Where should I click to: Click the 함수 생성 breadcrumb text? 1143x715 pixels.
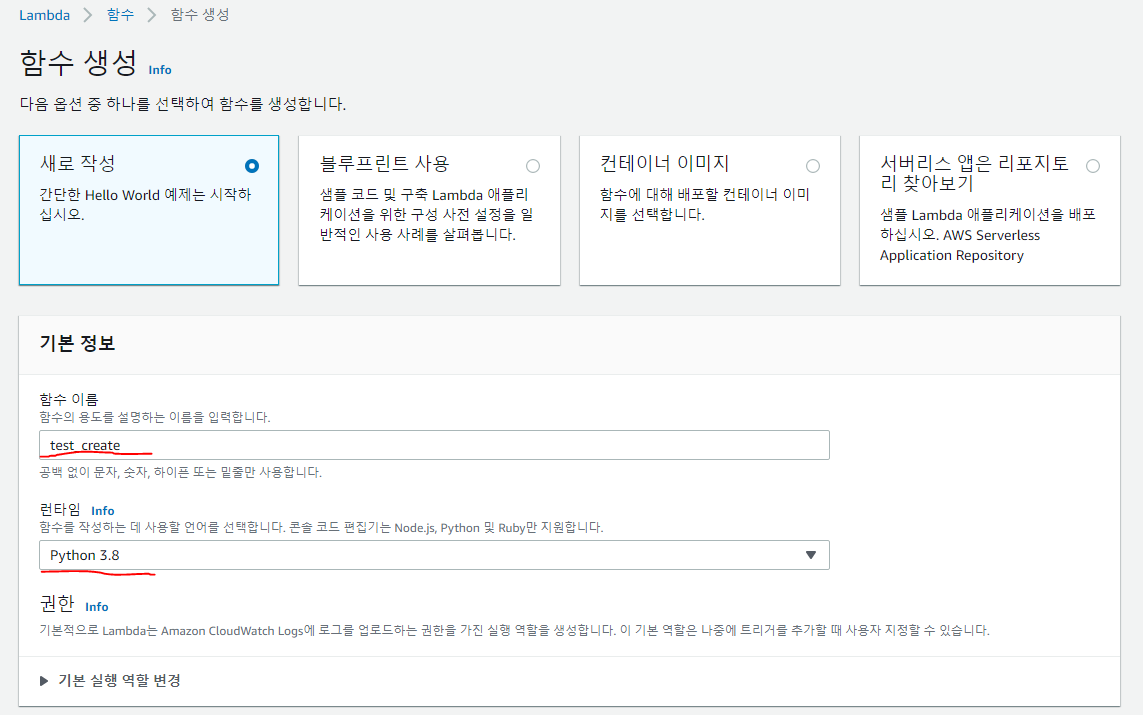tap(200, 15)
